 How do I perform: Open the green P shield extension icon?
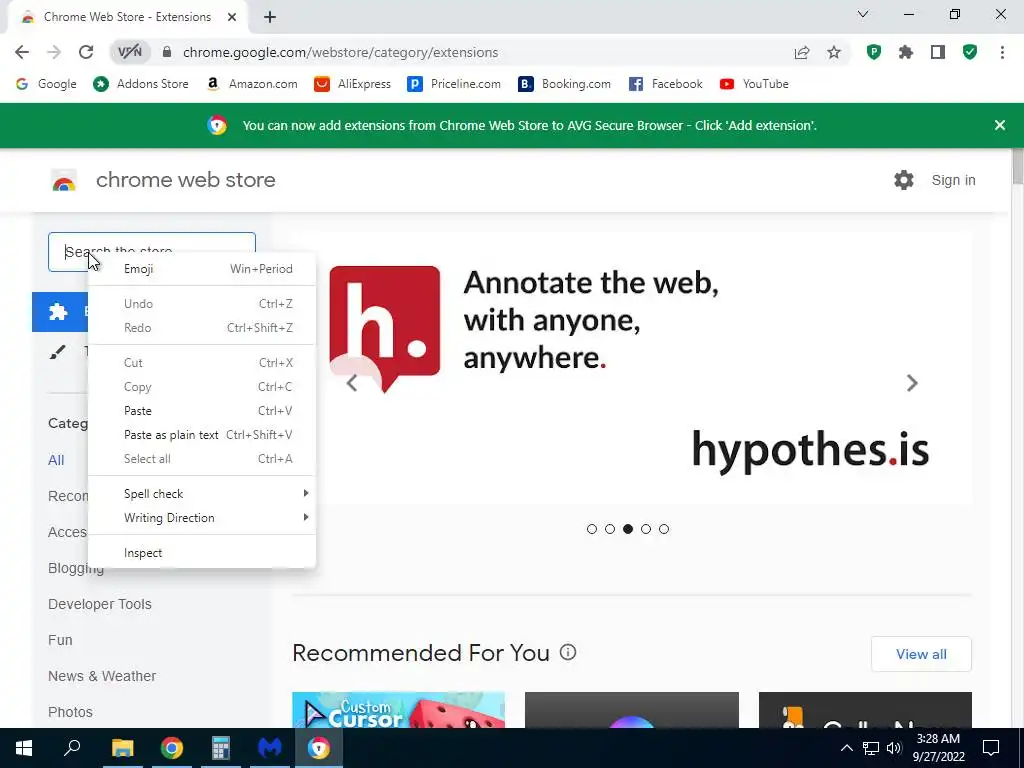[x=874, y=52]
